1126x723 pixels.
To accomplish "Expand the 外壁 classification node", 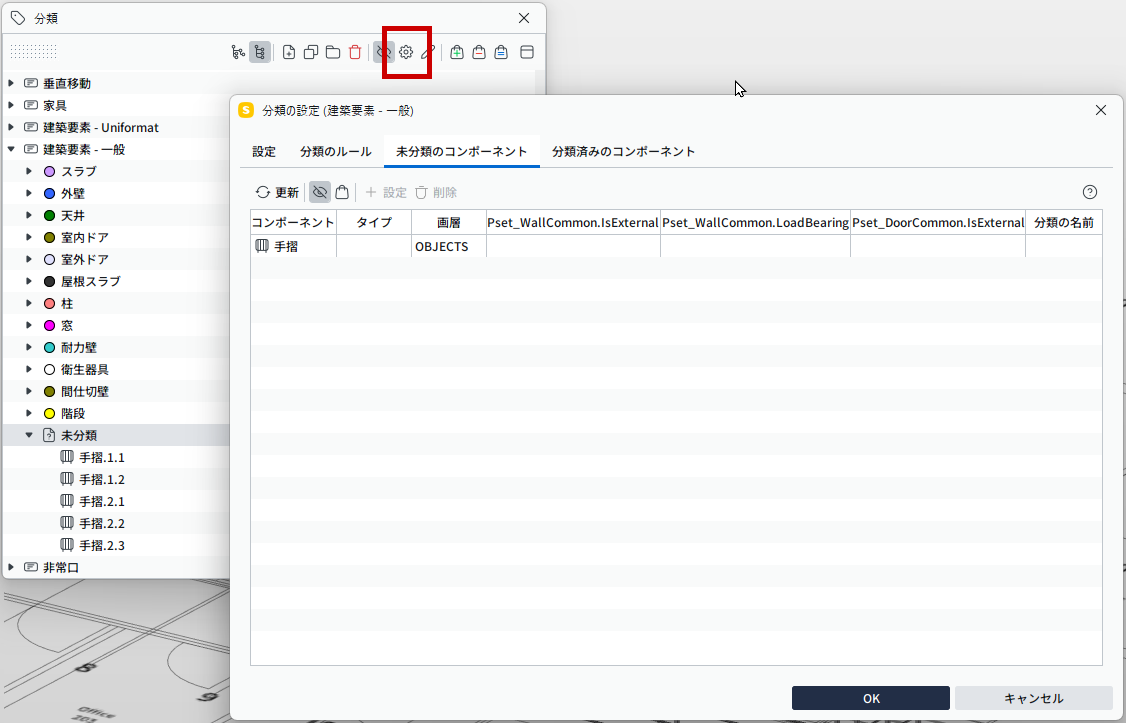I will pyautogui.click(x=29, y=193).
